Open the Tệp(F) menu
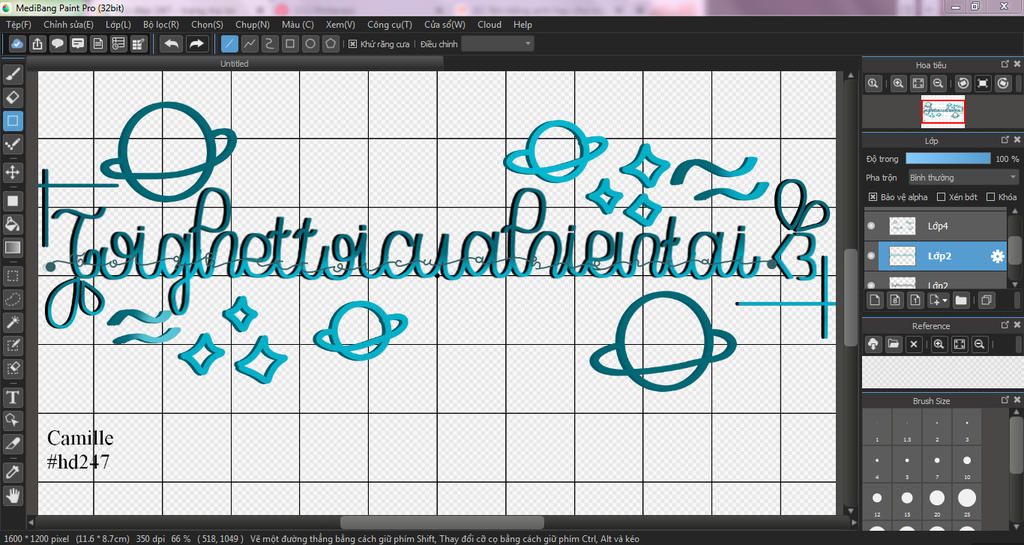Viewport: 1024px width, 545px height. [18, 24]
